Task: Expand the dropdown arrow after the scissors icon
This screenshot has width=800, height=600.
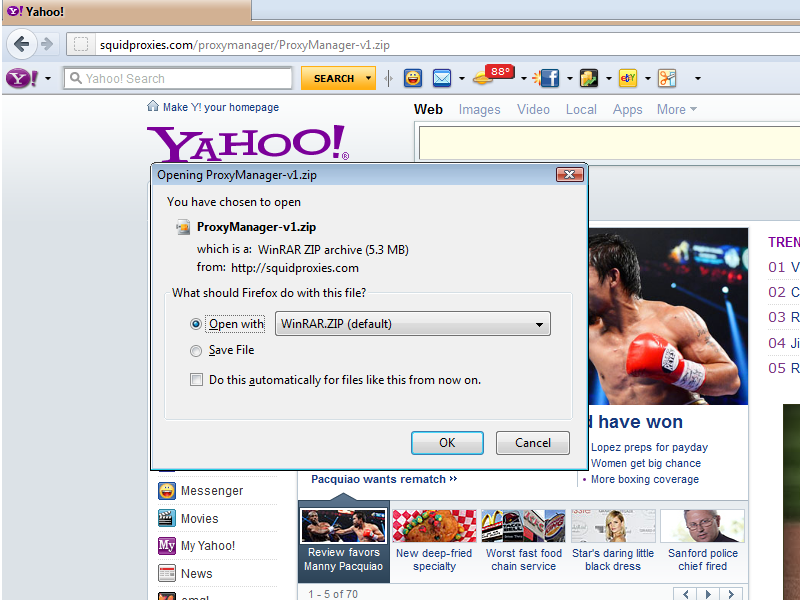Action: point(697,79)
